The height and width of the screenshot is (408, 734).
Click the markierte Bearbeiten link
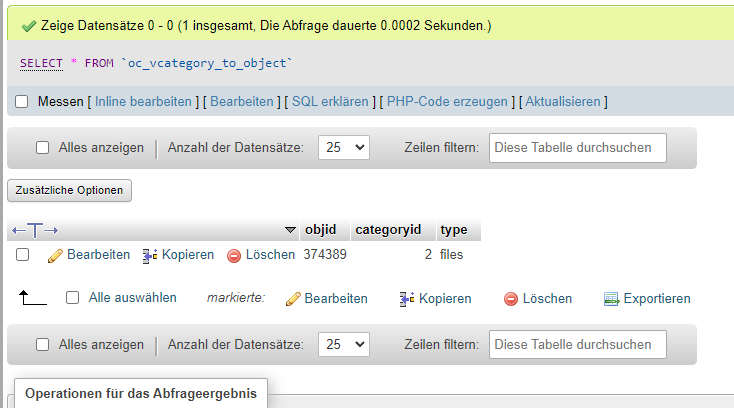coord(336,299)
